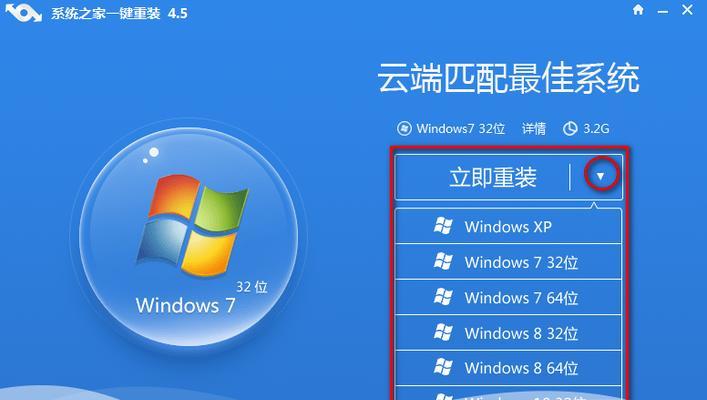Image resolution: width=707 pixels, height=400 pixels.
Task: Click the Windows 7 logo bubble
Action: coord(188,237)
